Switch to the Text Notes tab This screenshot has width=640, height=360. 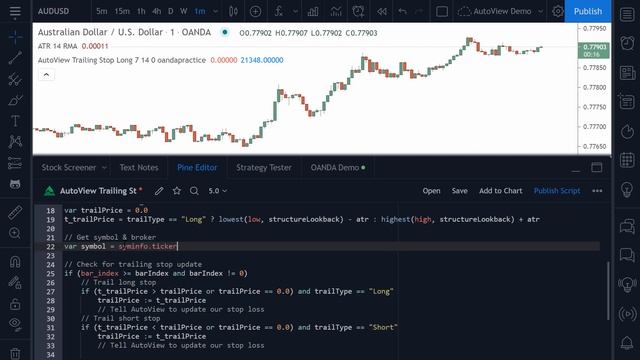click(139, 168)
